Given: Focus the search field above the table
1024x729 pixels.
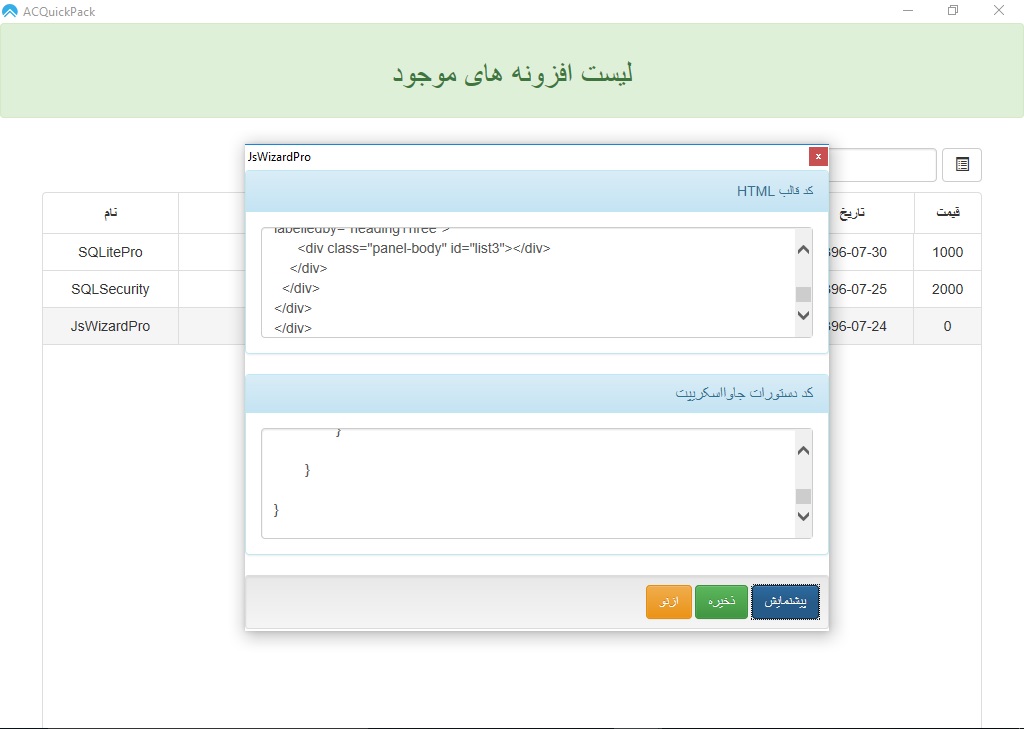Looking at the screenshot, I should (x=882, y=165).
